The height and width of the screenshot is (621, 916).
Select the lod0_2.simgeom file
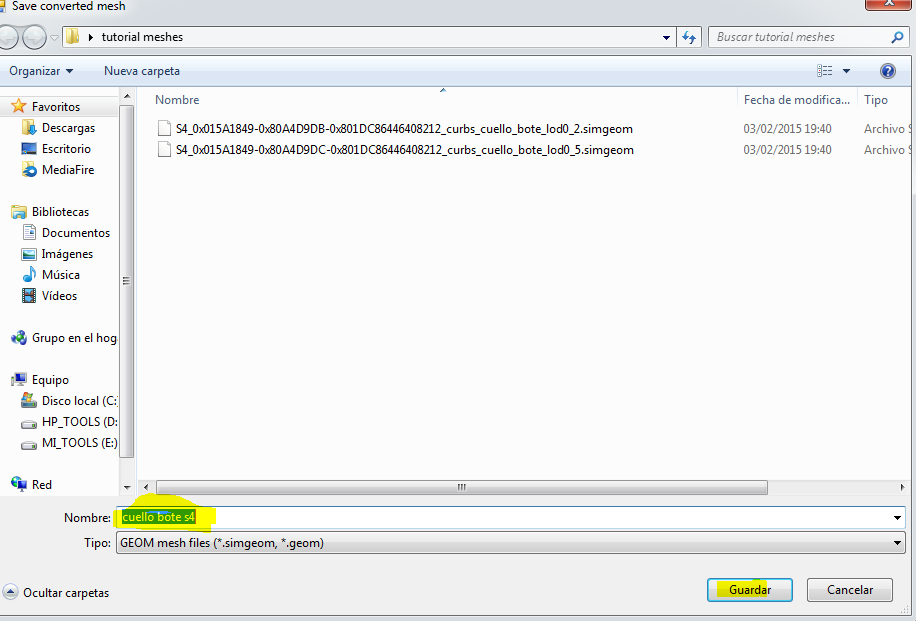click(404, 129)
